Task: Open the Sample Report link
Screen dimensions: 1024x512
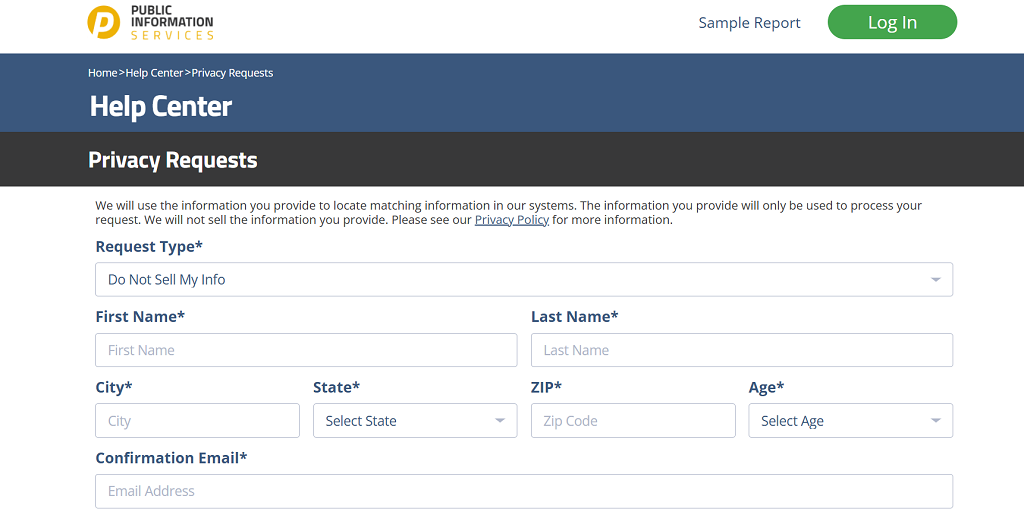Action: point(749,23)
